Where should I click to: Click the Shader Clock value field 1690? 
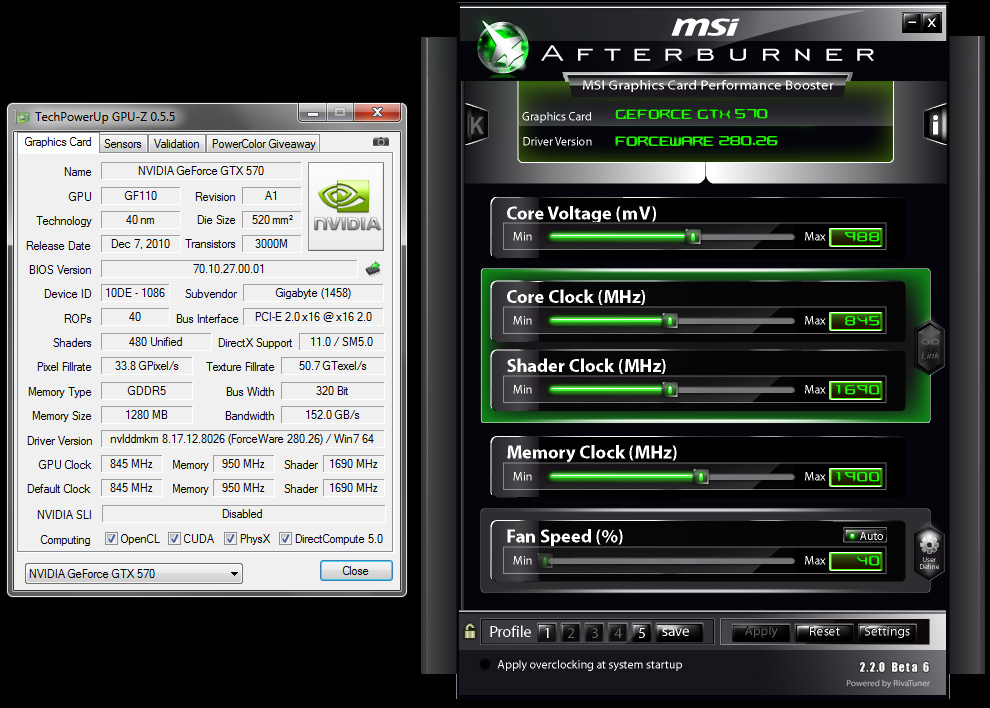pyautogui.click(x=856, y=390)
